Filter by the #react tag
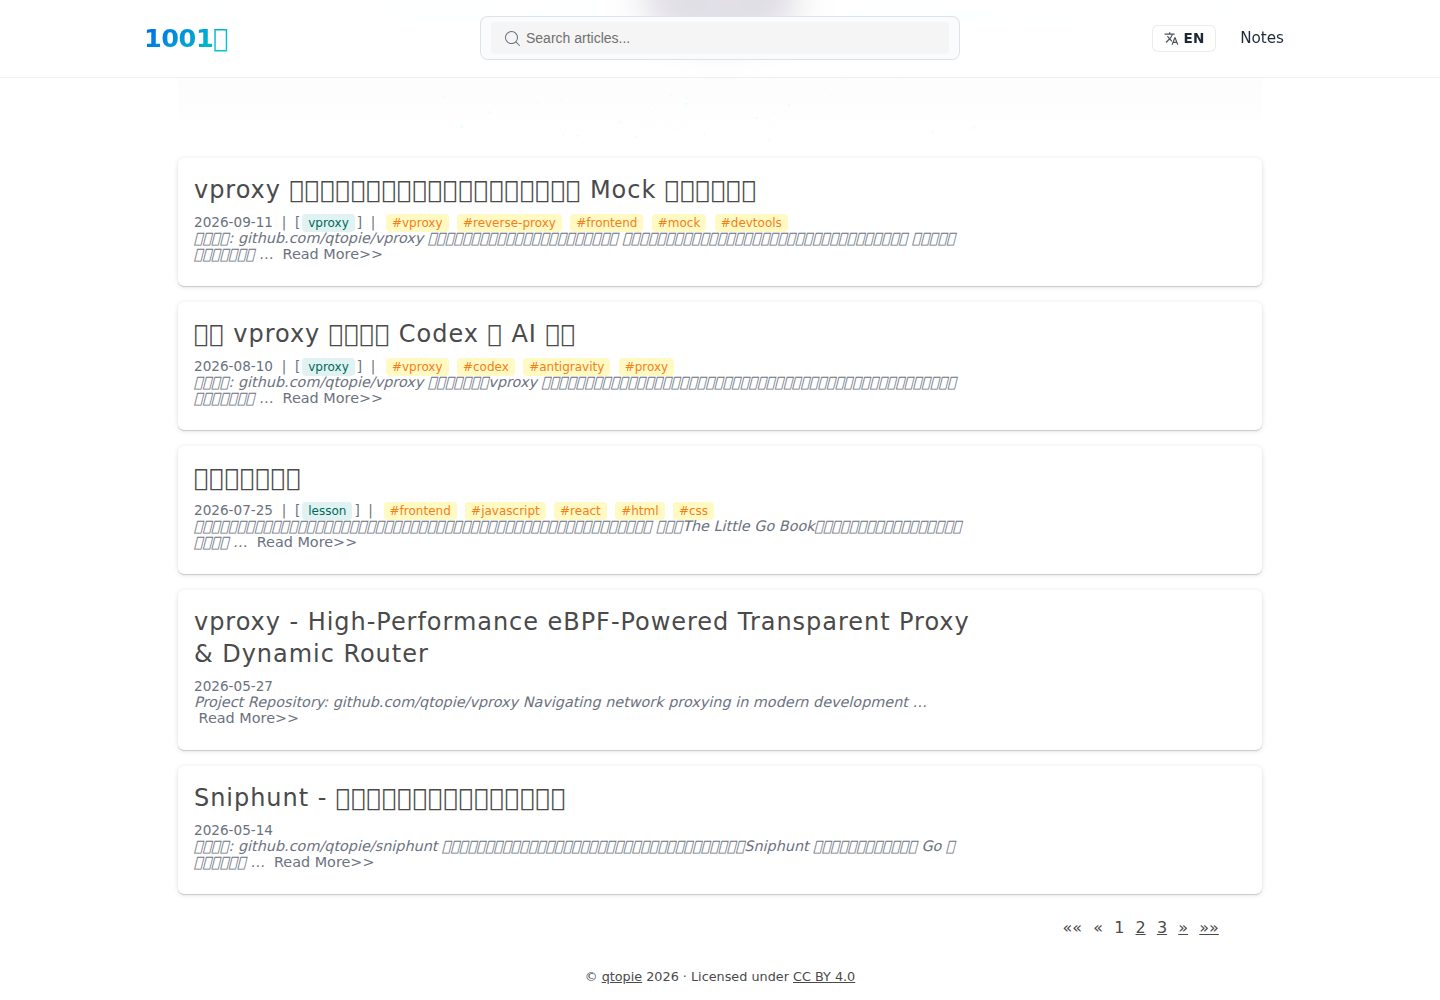 (580, 511)
